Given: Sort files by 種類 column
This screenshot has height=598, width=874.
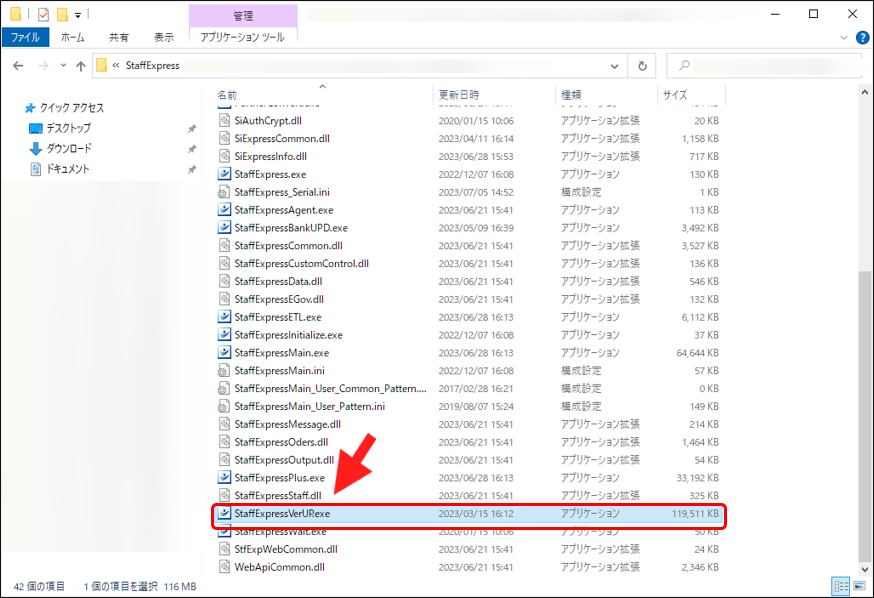Looking at the screenshot, I should point(571,95).
